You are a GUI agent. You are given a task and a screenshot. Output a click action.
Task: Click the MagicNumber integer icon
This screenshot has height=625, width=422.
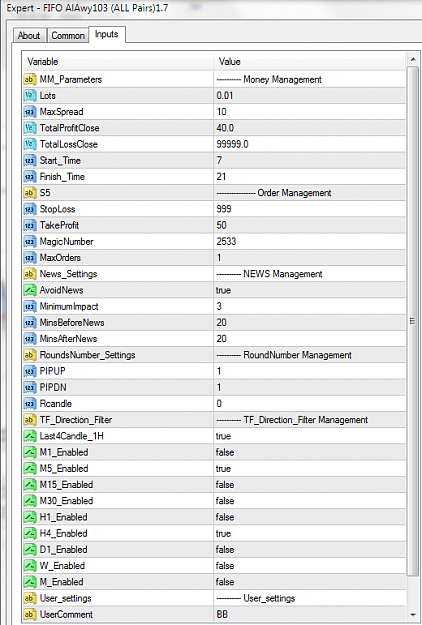pos(30,242)
